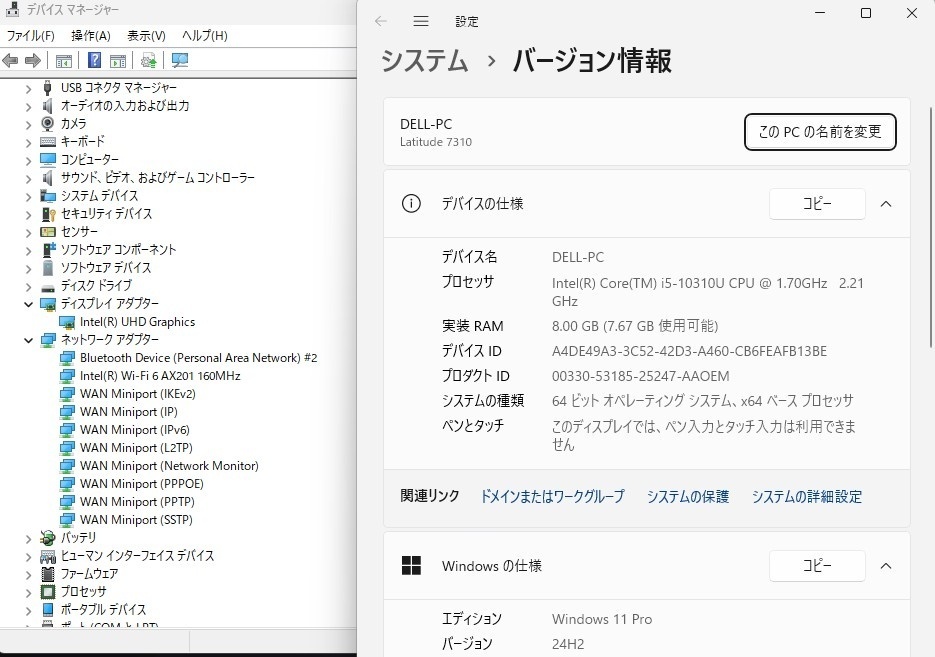Maximize the Settings window
Screen dimensions: 935x657
coord(866,13)
